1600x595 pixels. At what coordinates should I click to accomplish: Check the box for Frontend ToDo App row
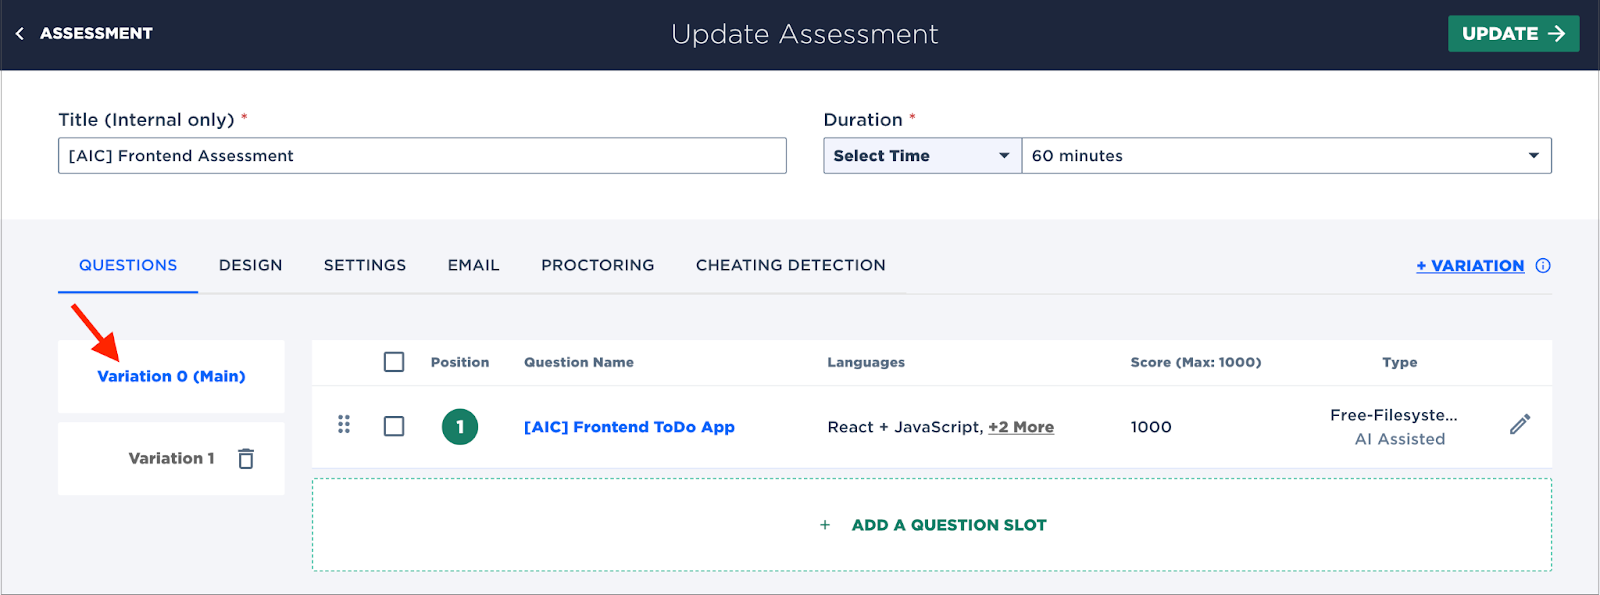pos(394,427)
